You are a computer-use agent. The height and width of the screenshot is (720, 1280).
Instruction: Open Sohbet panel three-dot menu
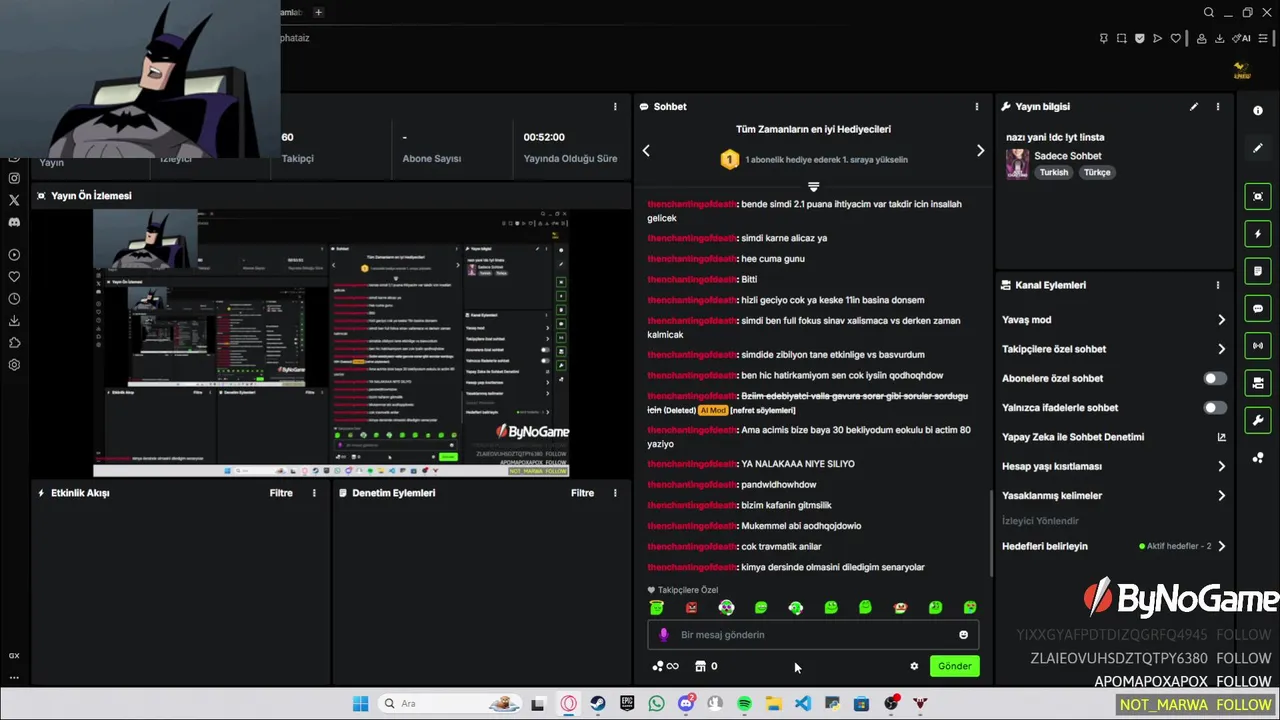click(977, 107)
